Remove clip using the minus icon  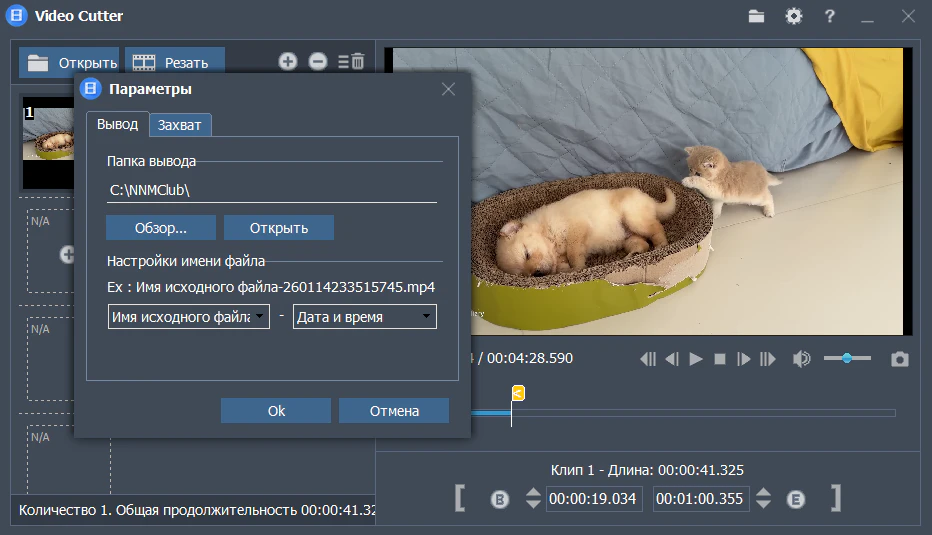[x=318, y=62]
